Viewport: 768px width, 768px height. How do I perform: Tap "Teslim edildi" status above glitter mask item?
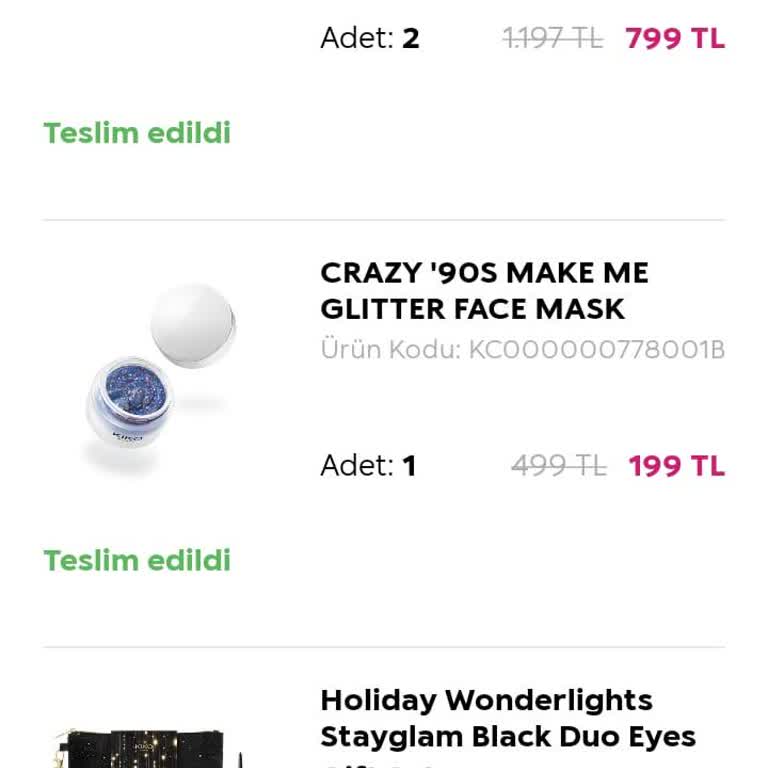click(x=137, y=133)
